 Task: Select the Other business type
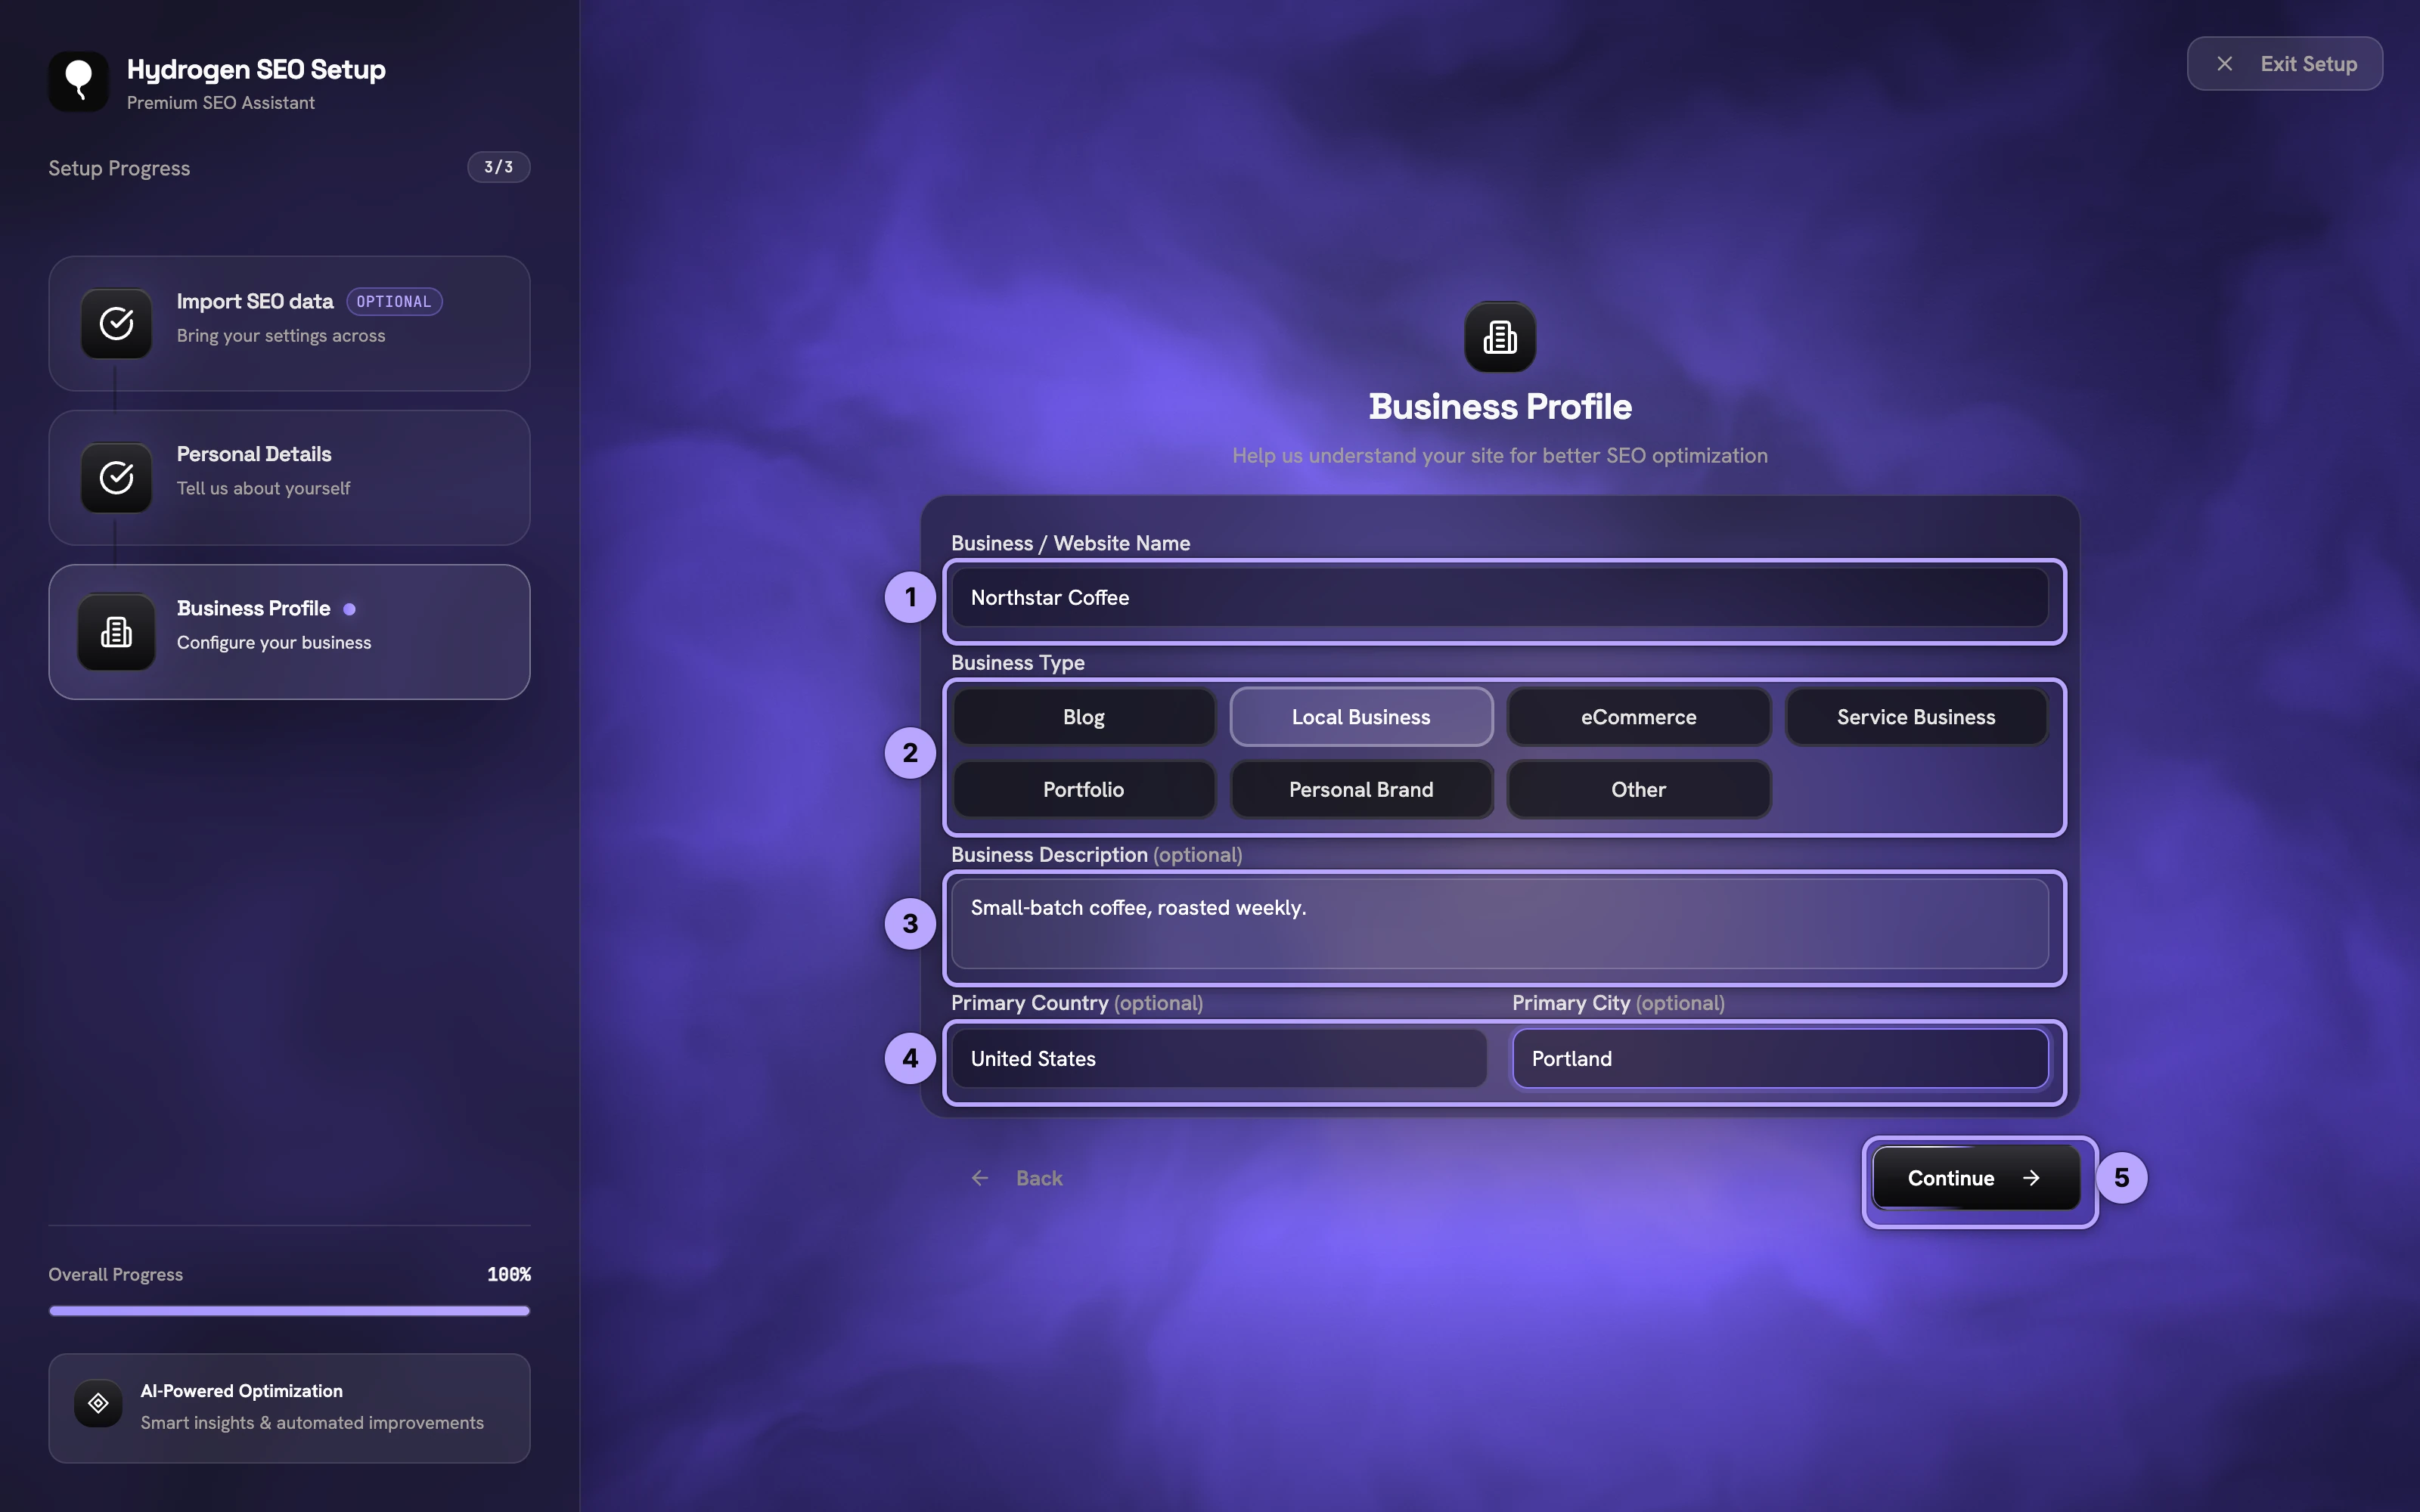[x=1638, y=789]
